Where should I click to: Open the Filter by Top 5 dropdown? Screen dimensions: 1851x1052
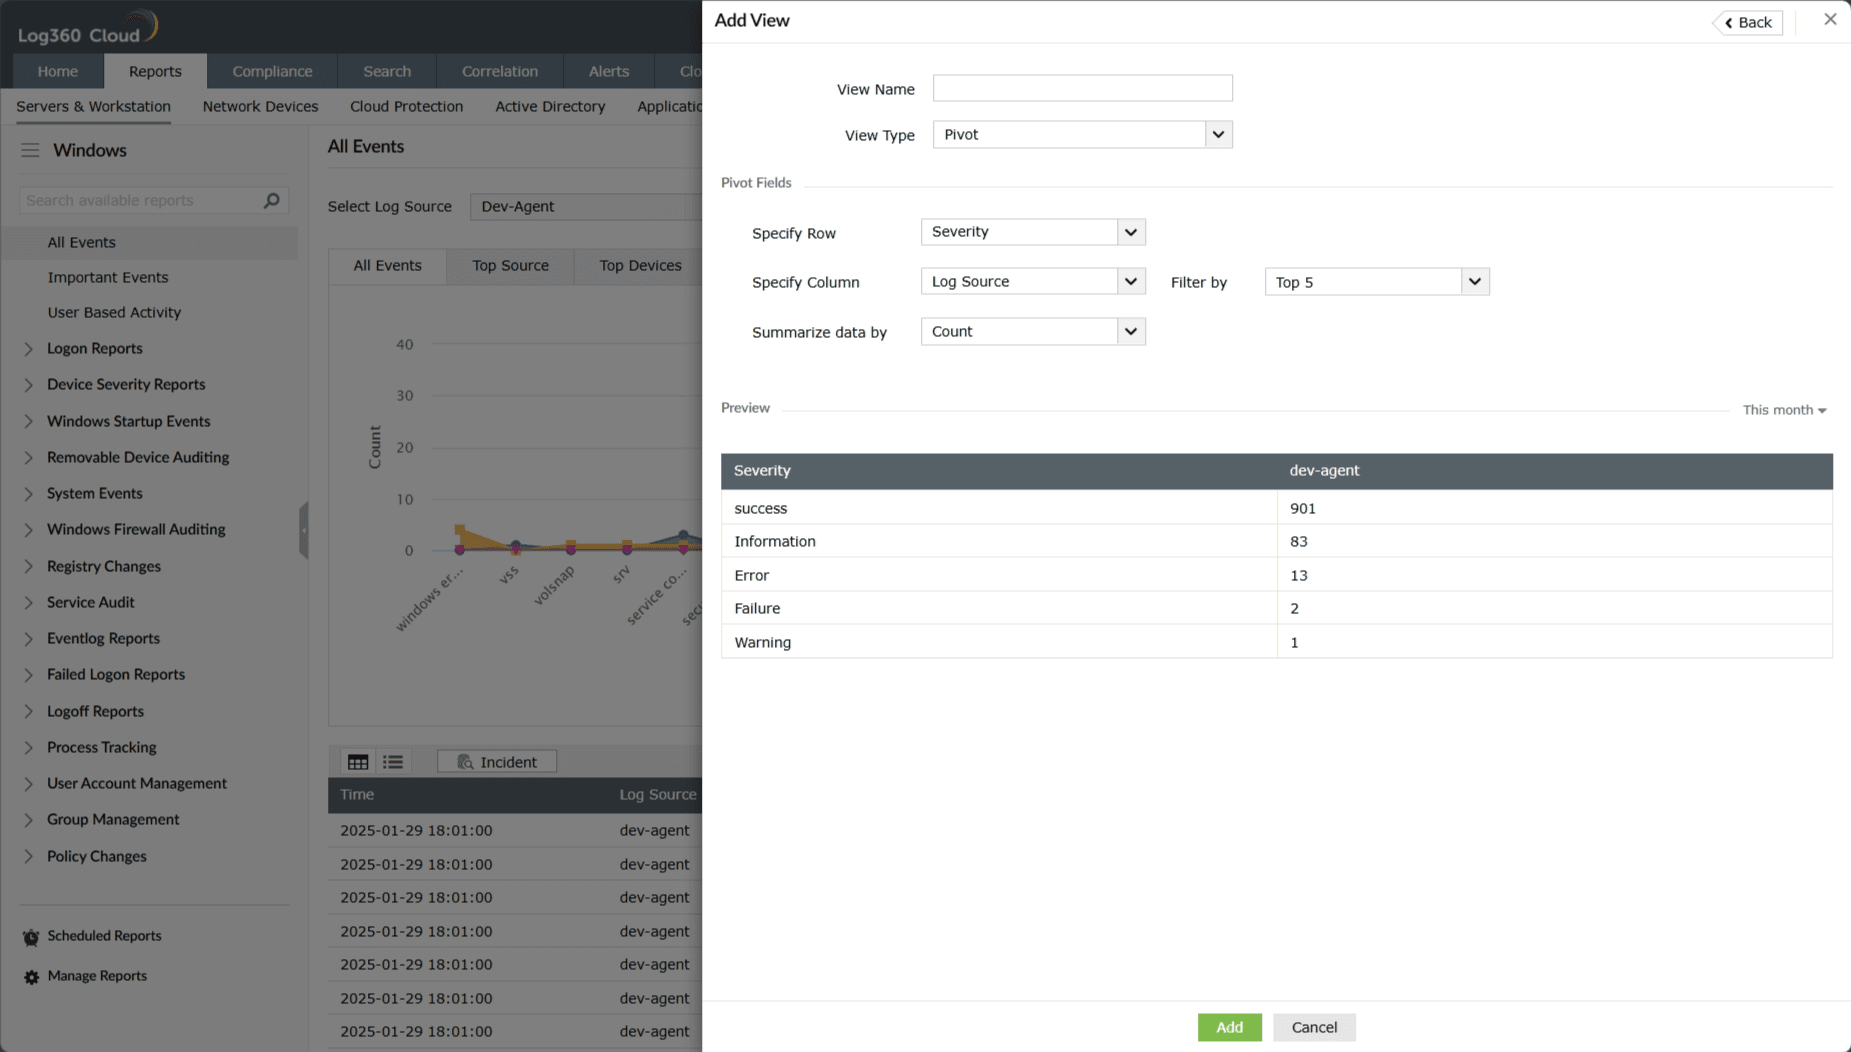pos(1474,281)
